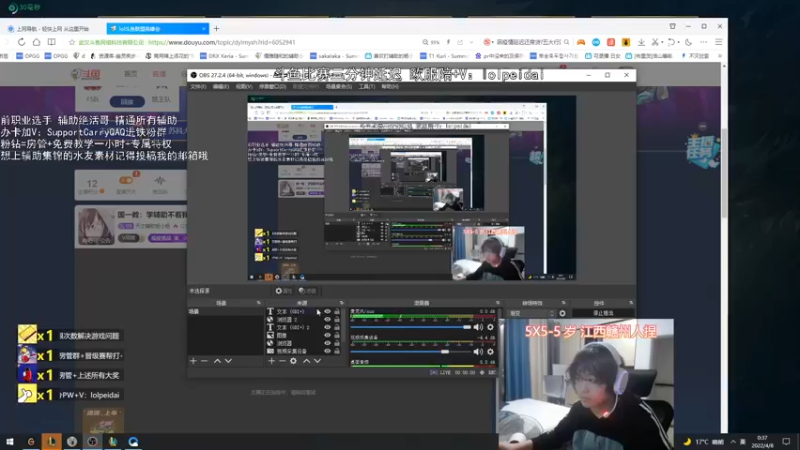The height and width of the screenshot is (450, 800).
Task: Hide the 文本 (GDI+) 2 source
Action: click(328, 327)
